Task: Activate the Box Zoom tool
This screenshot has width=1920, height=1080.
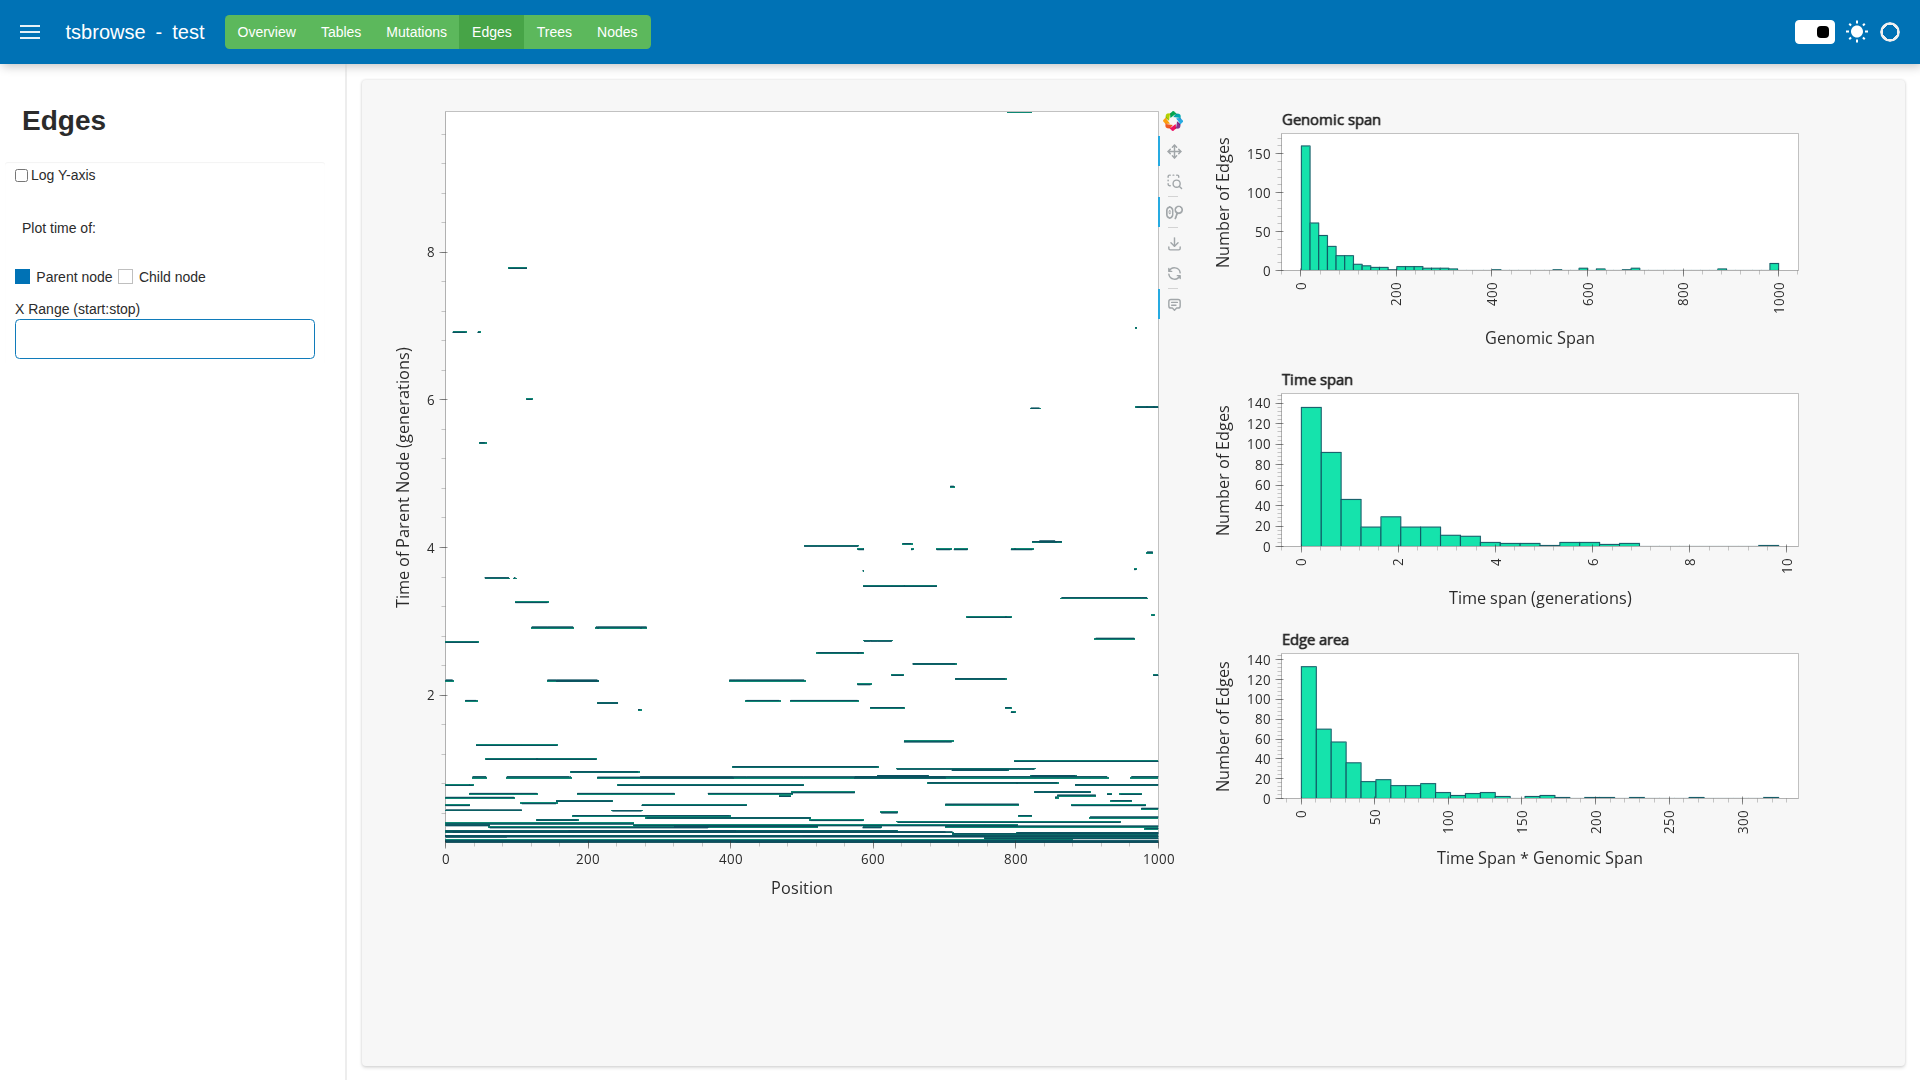Action: coord(1174,182)
